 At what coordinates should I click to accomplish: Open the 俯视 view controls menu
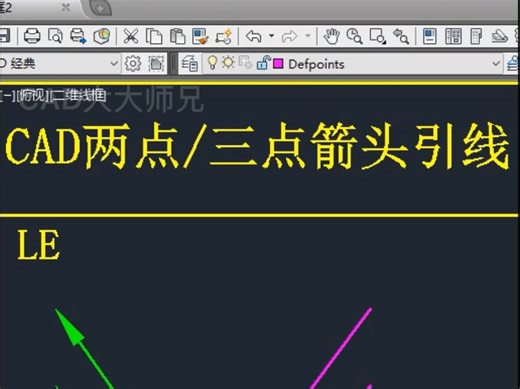(32, 96)
